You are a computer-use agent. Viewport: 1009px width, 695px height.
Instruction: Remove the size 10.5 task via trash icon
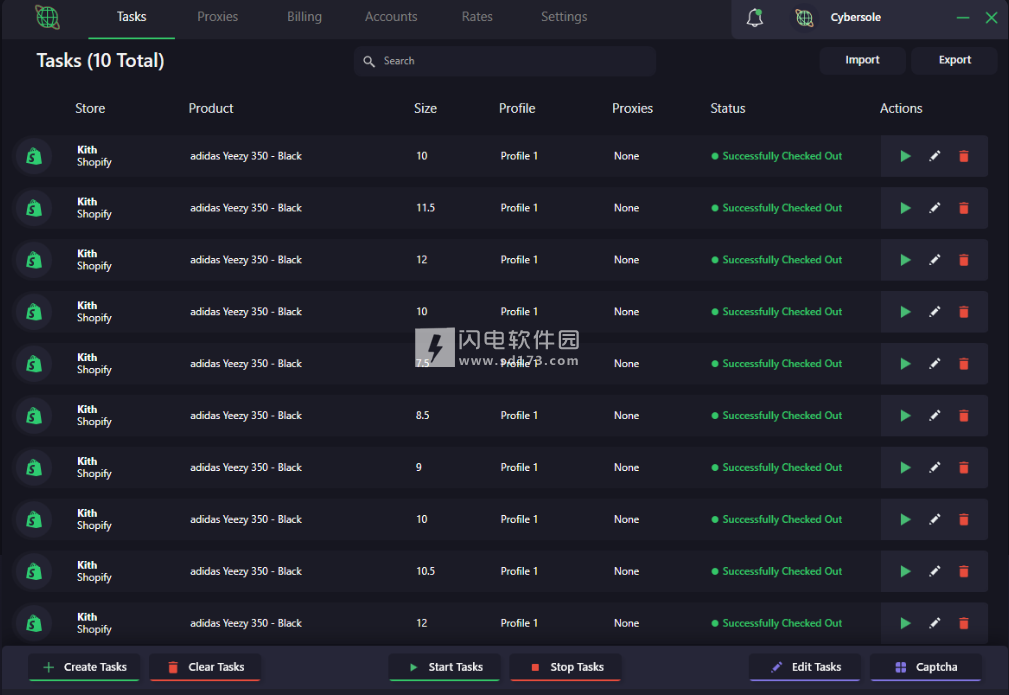[x=963, y=571]
